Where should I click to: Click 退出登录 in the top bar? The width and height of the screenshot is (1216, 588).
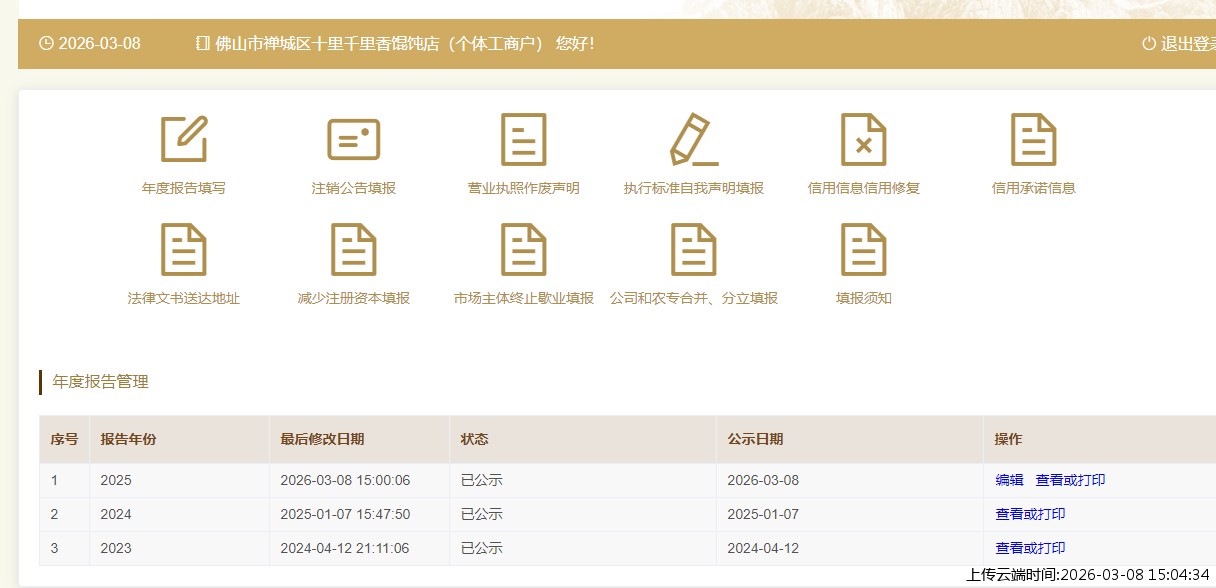click(x=1185, y=44)
